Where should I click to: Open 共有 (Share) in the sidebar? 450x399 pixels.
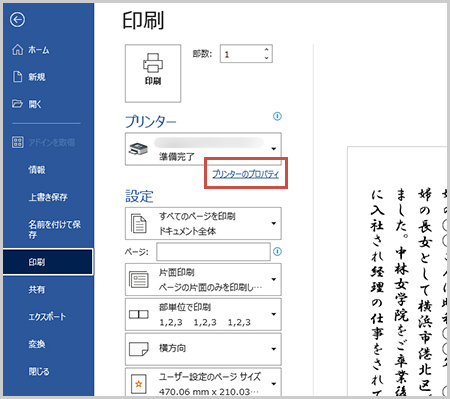37,289
